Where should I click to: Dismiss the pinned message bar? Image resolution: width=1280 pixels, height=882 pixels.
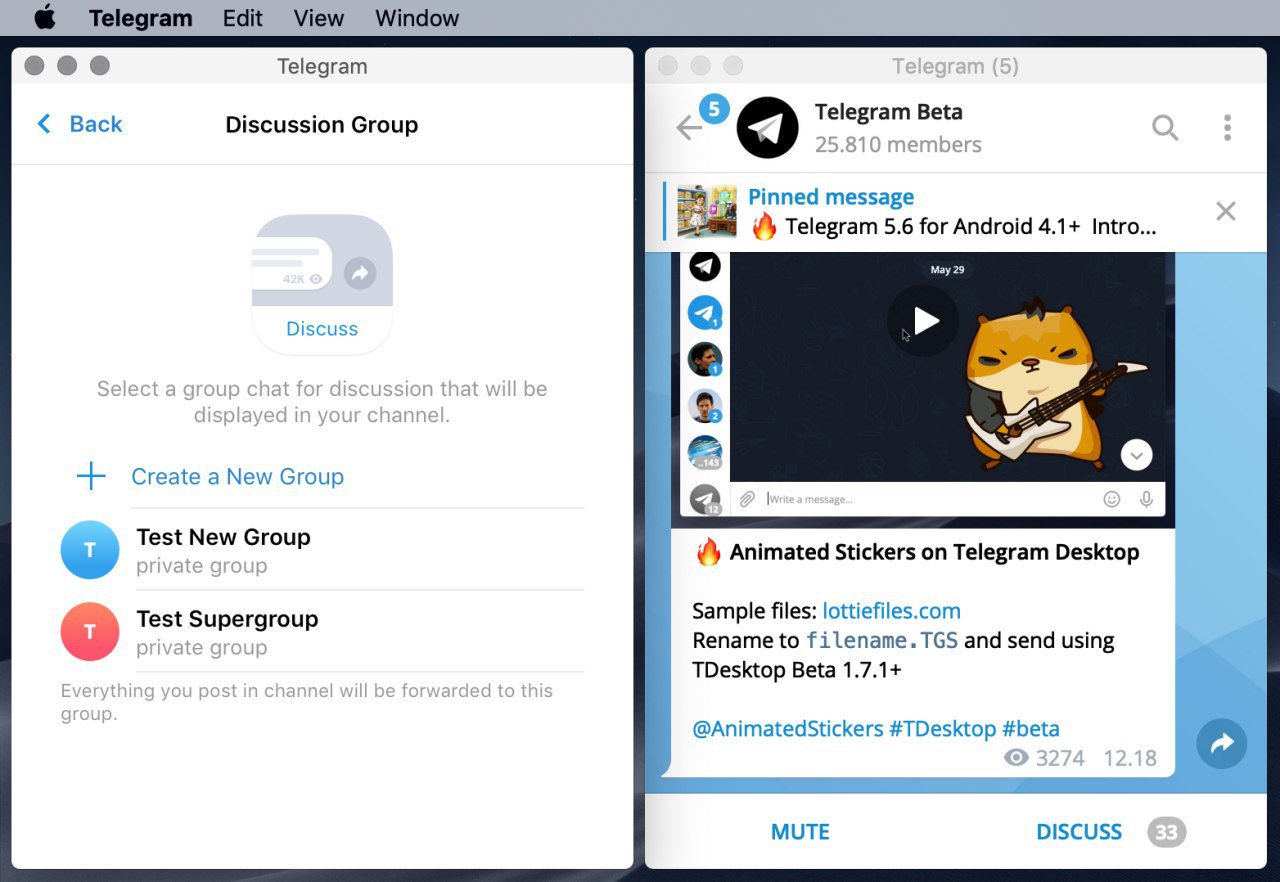[x=1225, y=211]
